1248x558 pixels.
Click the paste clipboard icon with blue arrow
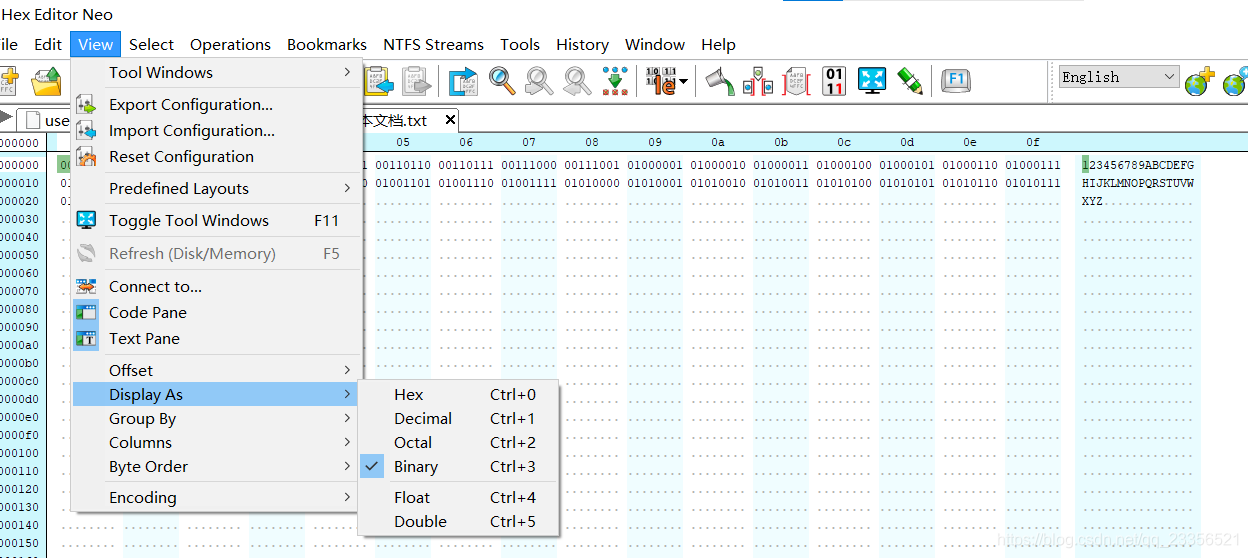click(381, 80)
